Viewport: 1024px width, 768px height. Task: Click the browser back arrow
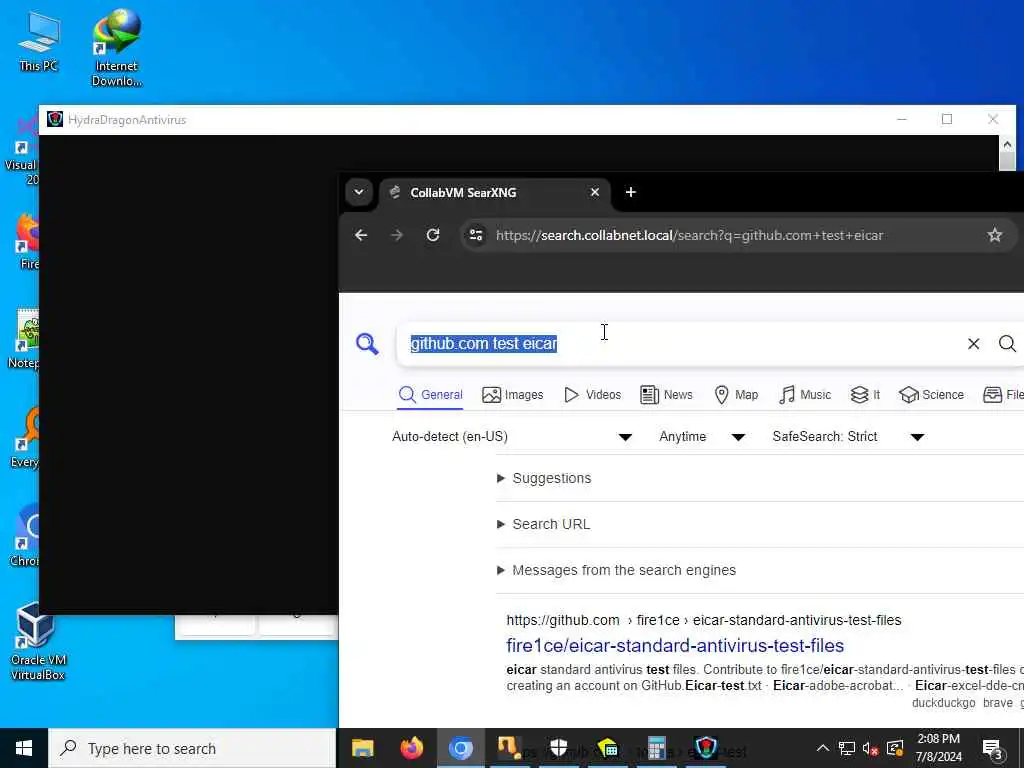coord(361,235)
